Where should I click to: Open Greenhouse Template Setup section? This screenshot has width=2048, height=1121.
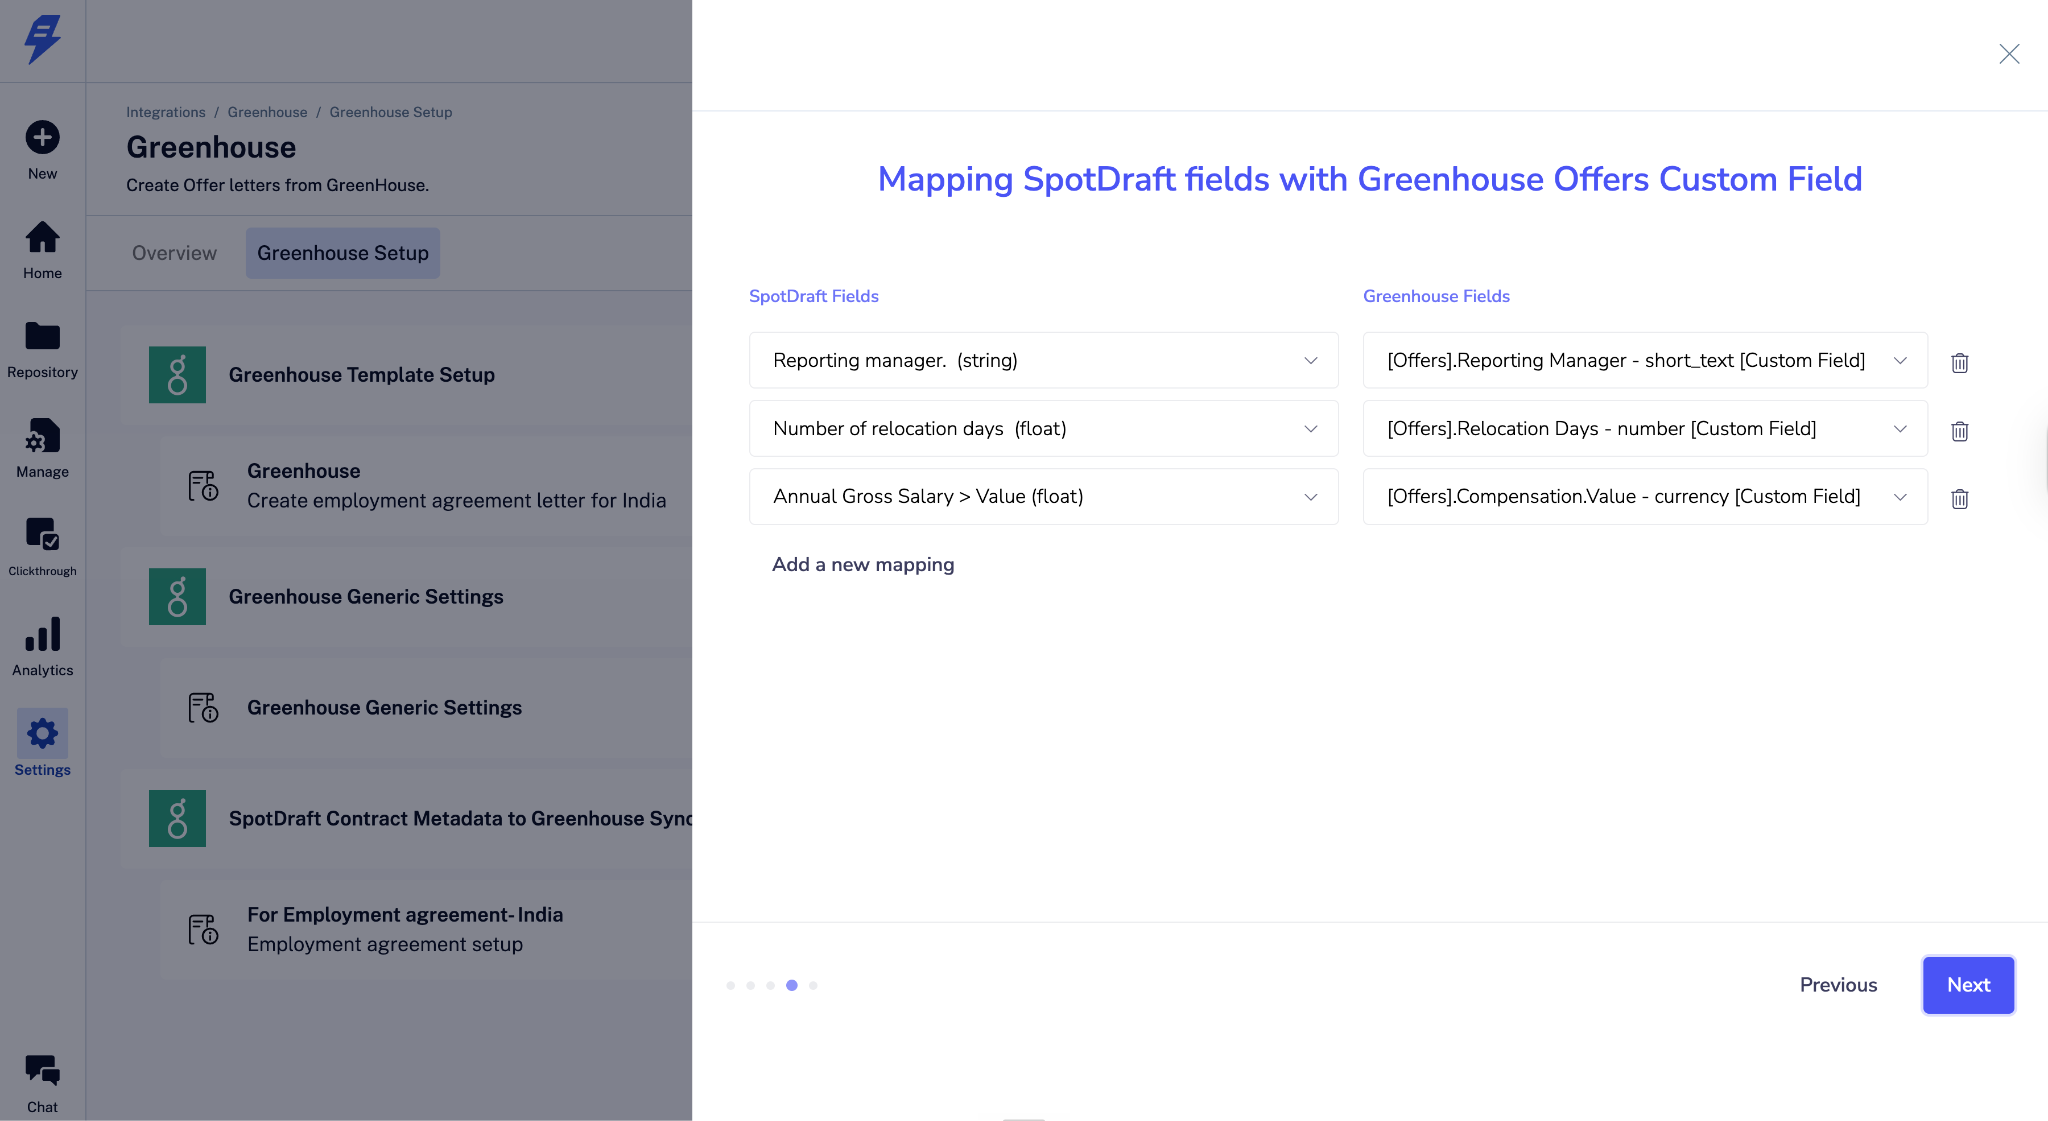pos(406,375)
